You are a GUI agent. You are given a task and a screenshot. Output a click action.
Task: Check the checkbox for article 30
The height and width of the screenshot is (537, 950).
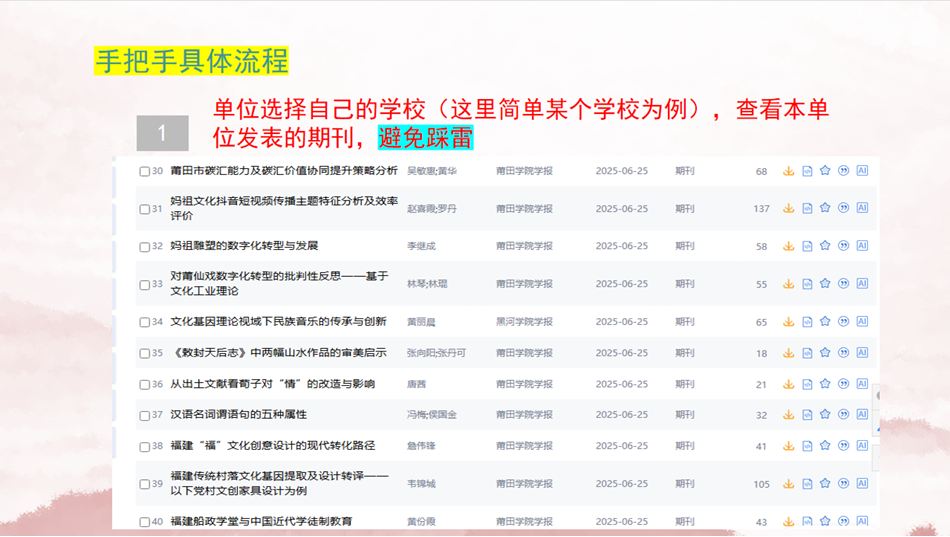point(145,172)
